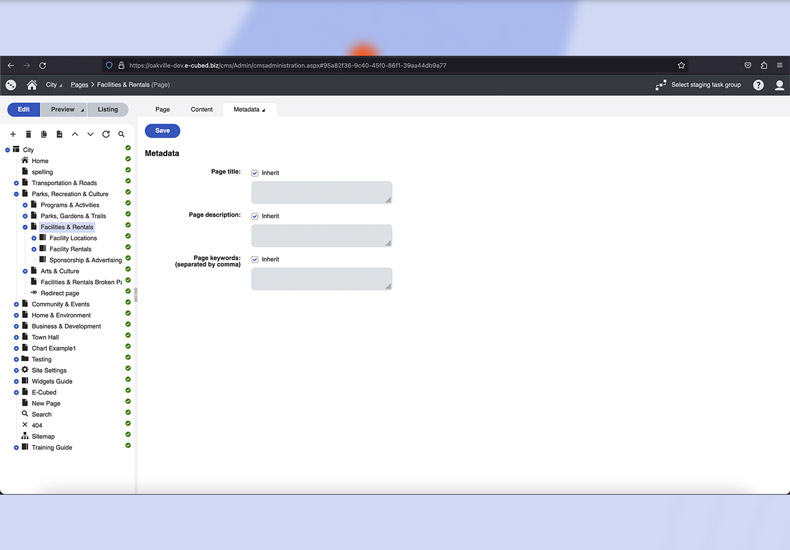Switch to the Listing view tab
790x550 pixels.
[x=108, y=109]
